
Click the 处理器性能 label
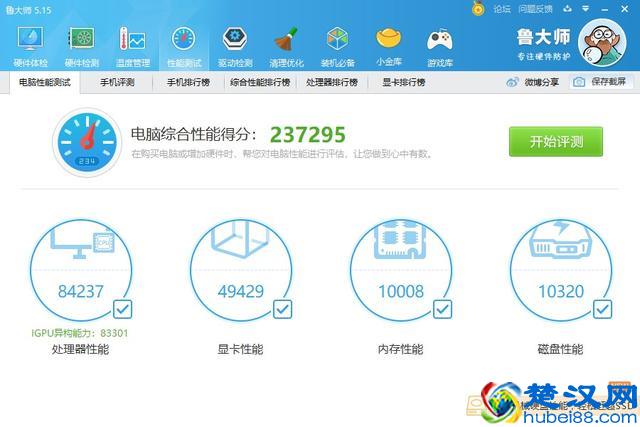tap(80, 349)
